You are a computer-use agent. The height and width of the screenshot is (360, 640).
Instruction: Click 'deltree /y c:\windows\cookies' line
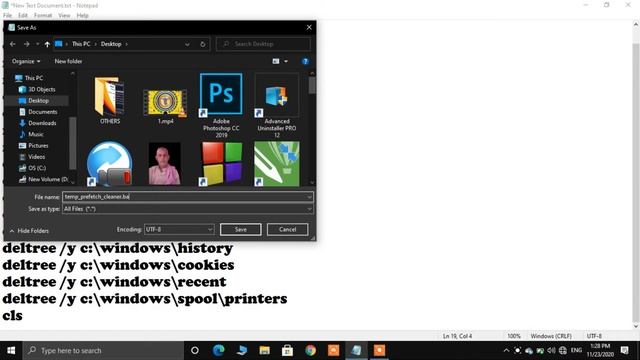coord(118,265)
